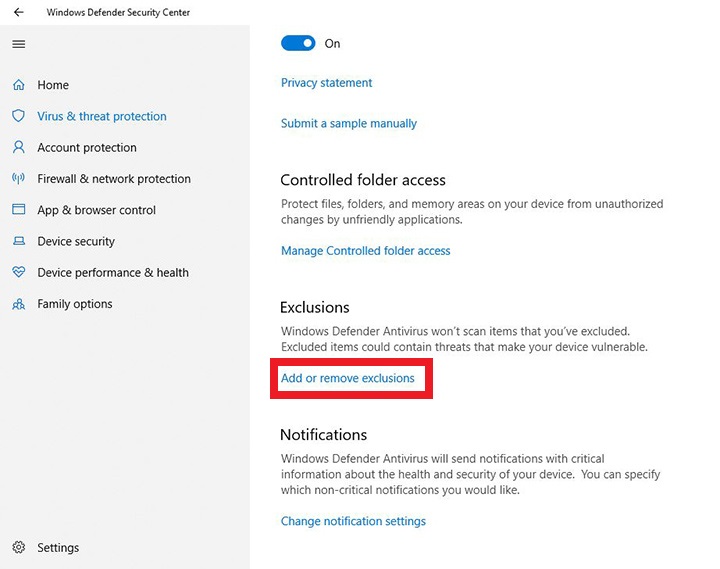Click the Home house icon
The height and width of the screenshot is (569, 720).
click(18, 85)
